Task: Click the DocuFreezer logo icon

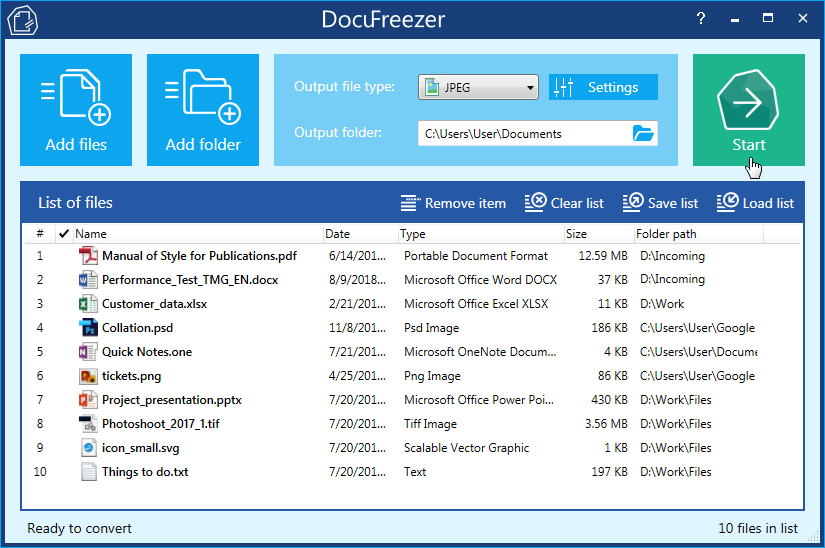Action: click(23, 20)
